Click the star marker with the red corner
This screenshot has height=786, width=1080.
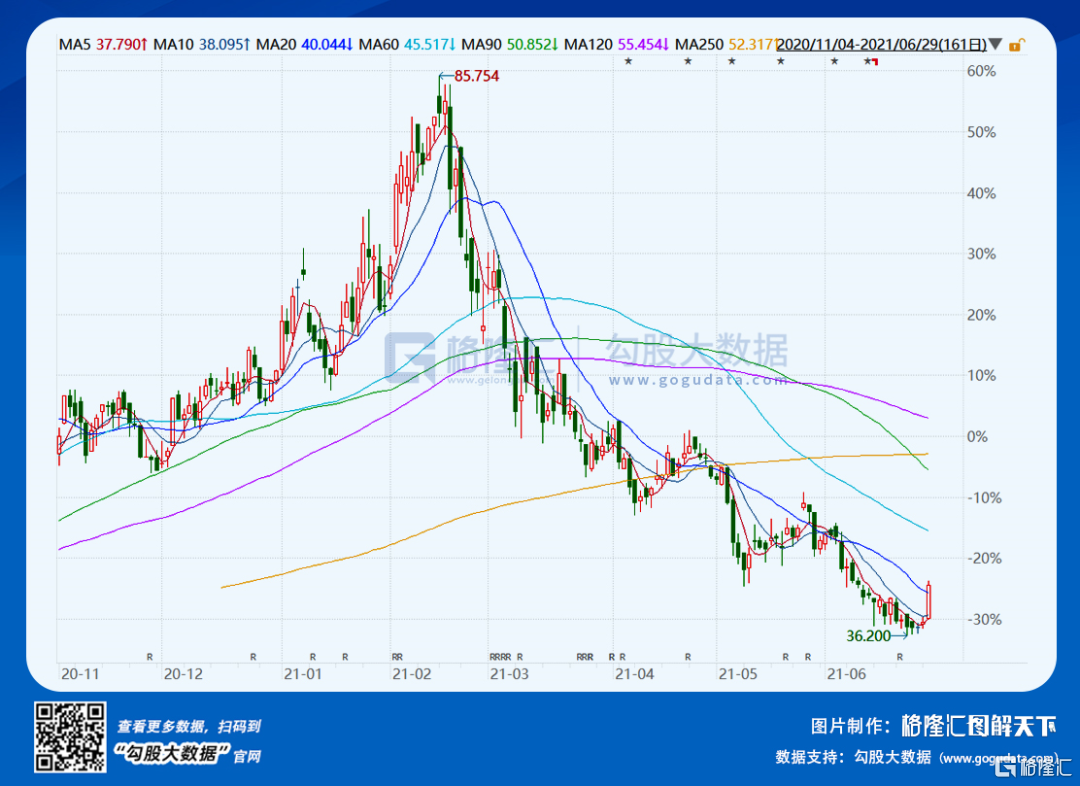pyautogui.click(x=870, y=62)
